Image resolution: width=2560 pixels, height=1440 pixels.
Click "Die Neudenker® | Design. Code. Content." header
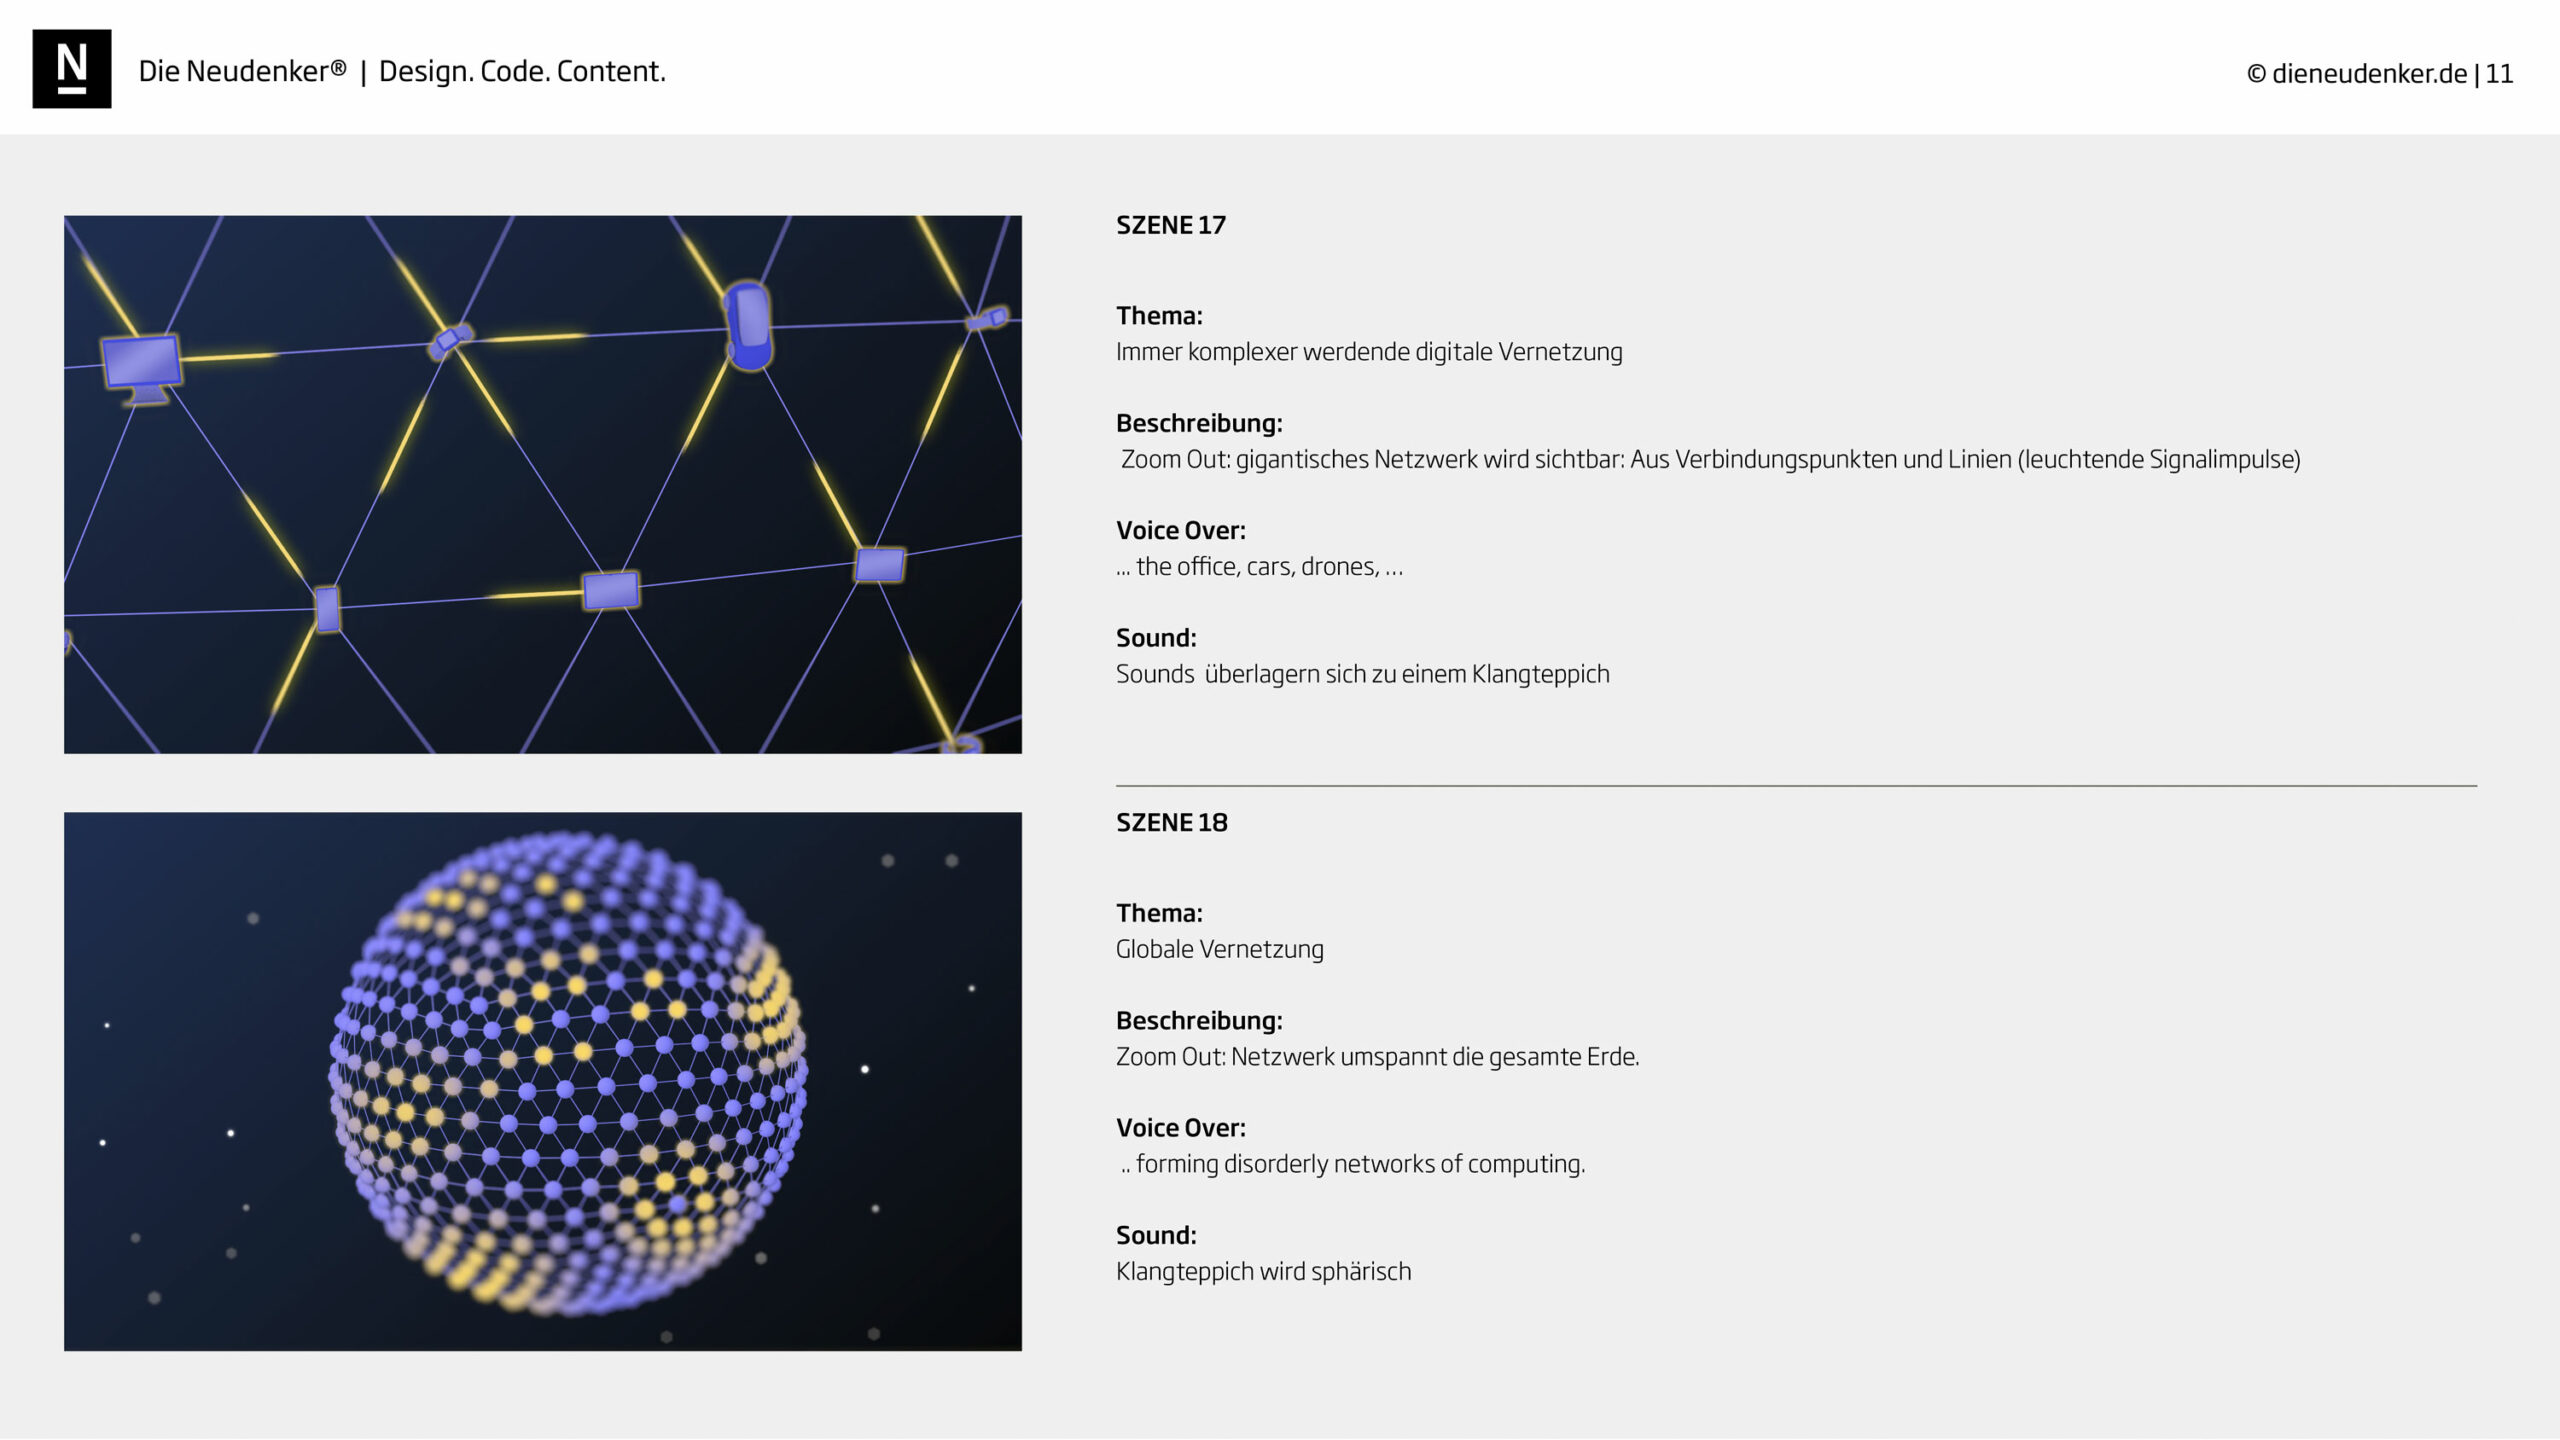(402, 71)
